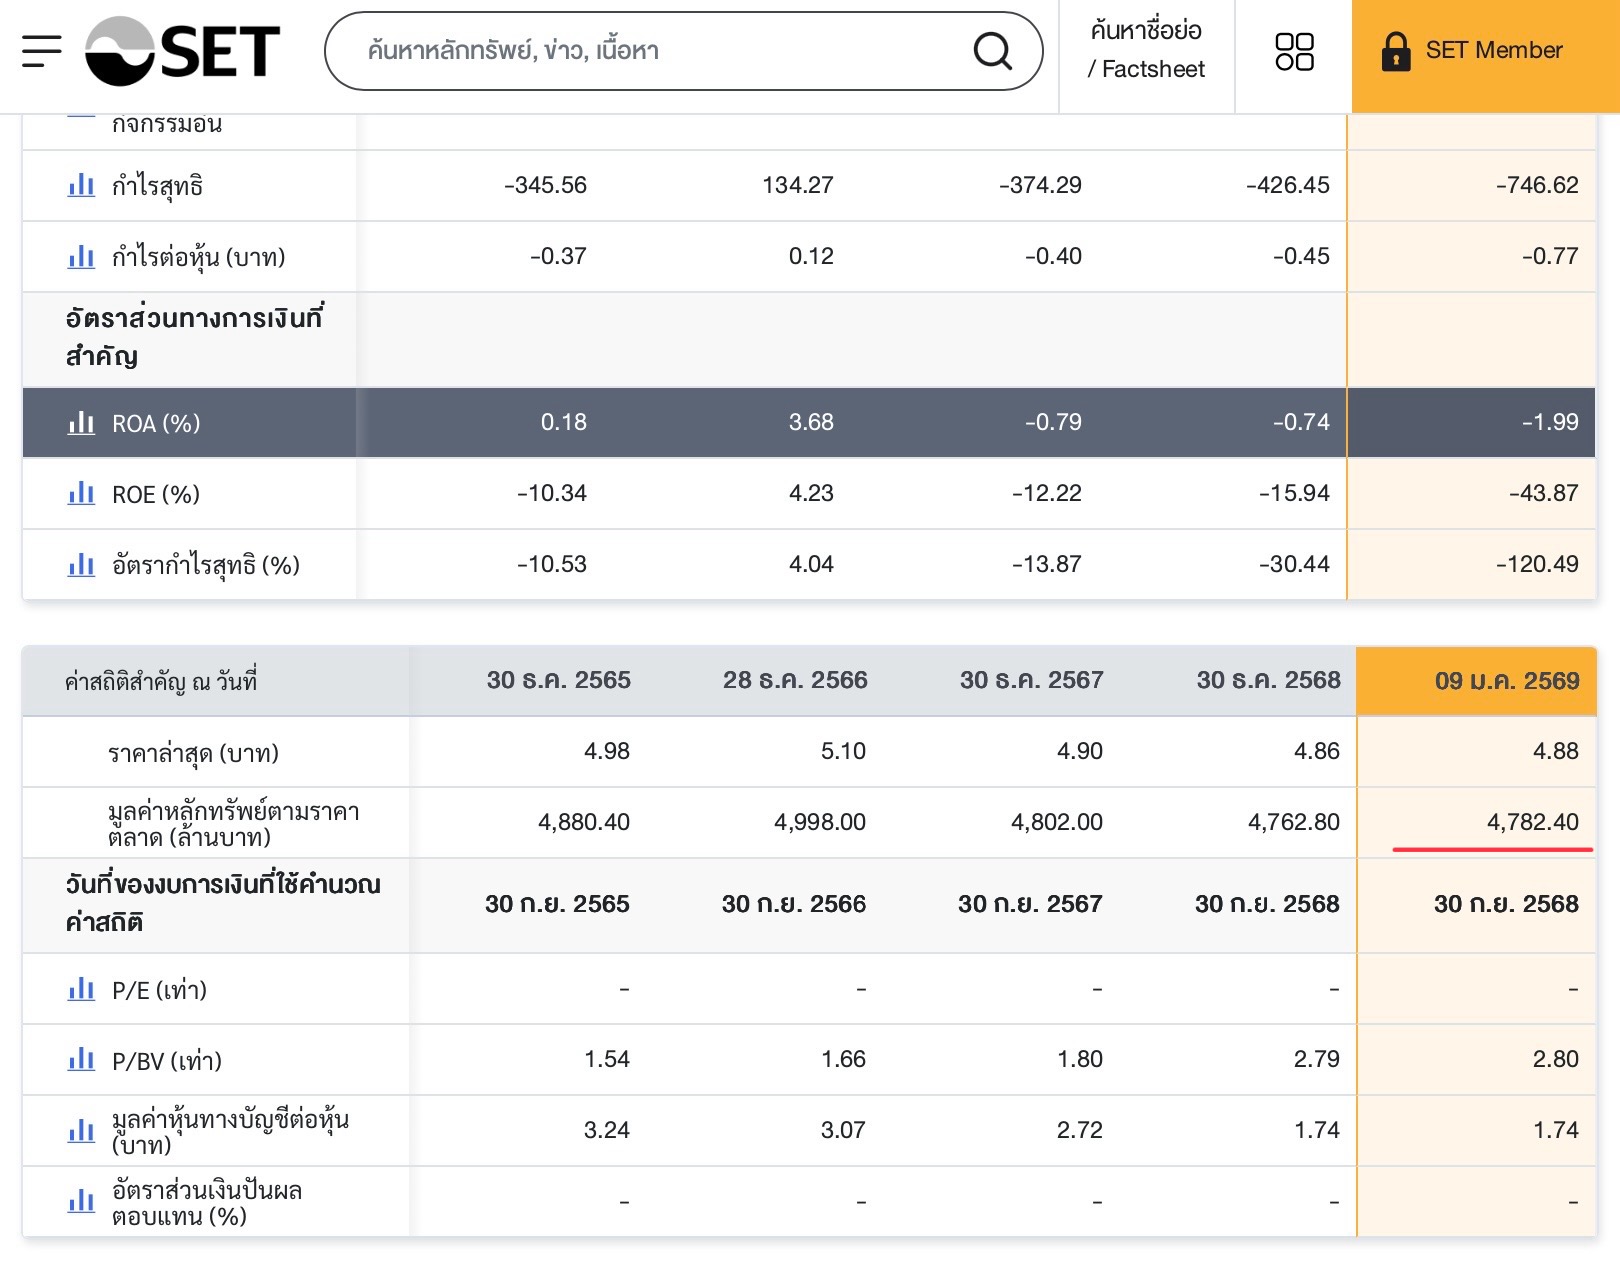
Task: Click the SET Member button
Action: pos(1485,51)
